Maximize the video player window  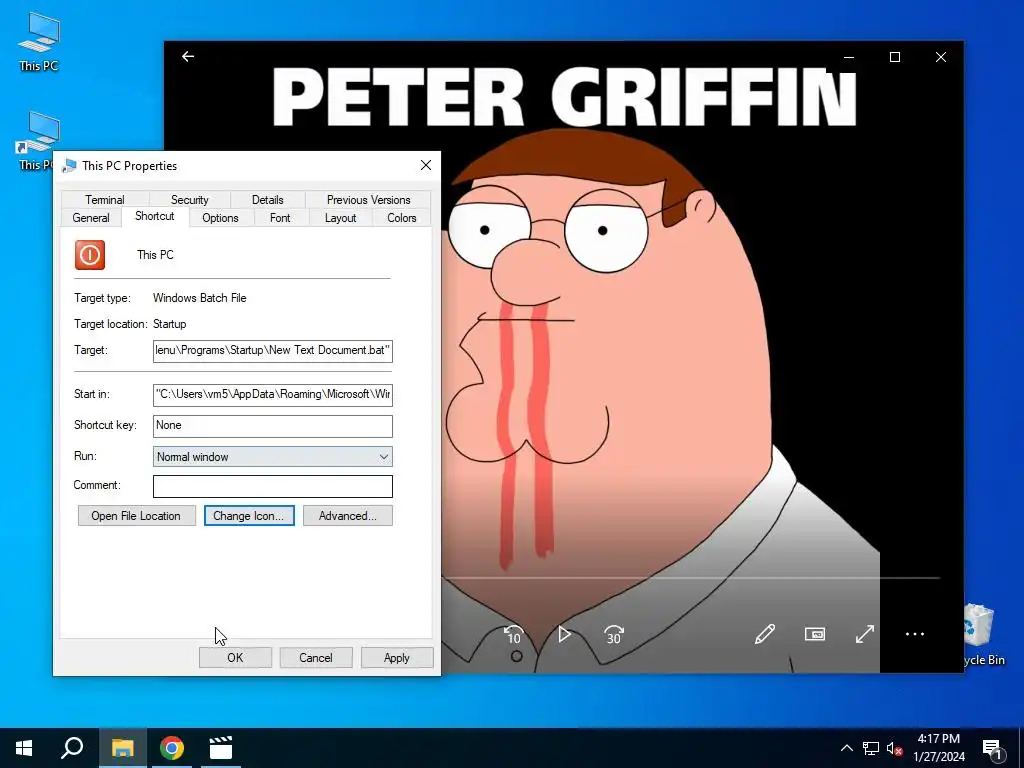pyautogui.click(x=895, y=57)
